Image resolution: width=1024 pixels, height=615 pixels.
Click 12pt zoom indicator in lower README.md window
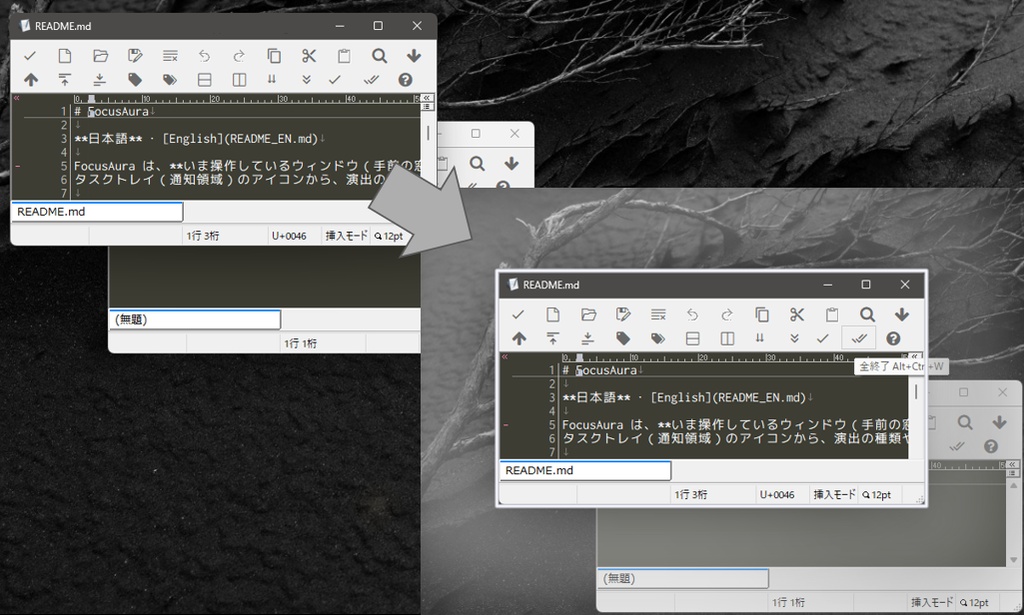[876, 494]
